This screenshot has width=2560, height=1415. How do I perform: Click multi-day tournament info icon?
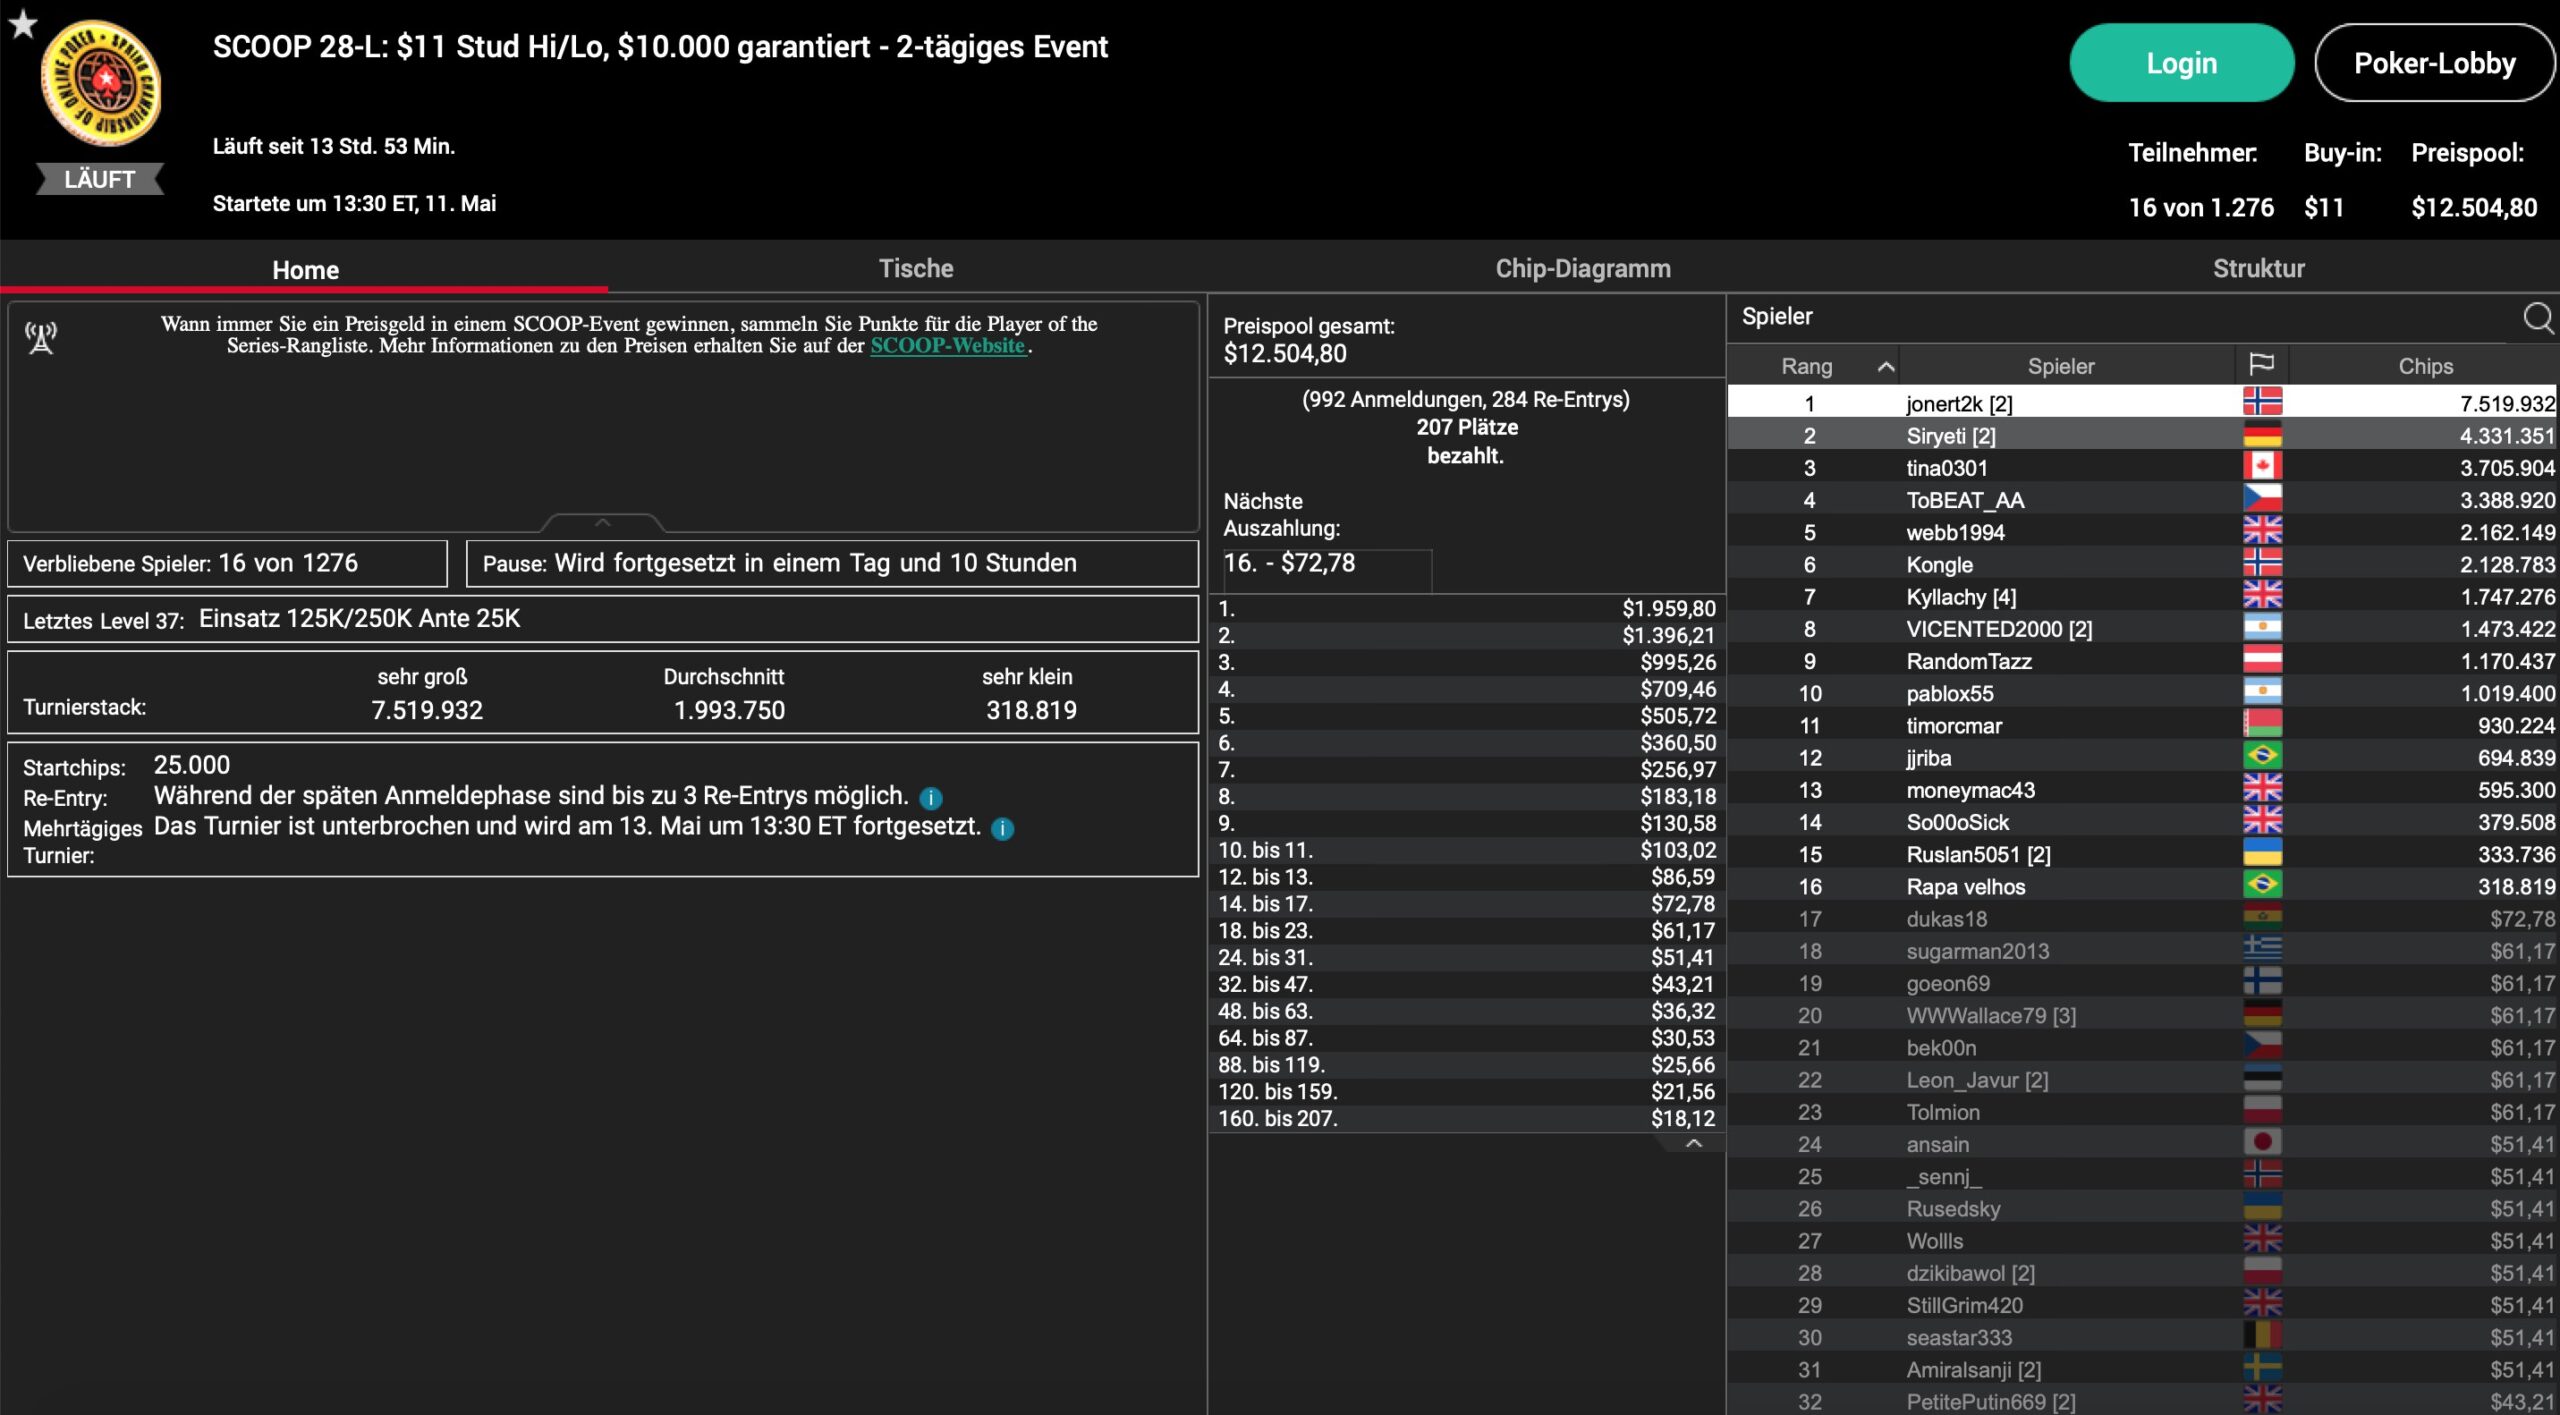coord(1002,829)
